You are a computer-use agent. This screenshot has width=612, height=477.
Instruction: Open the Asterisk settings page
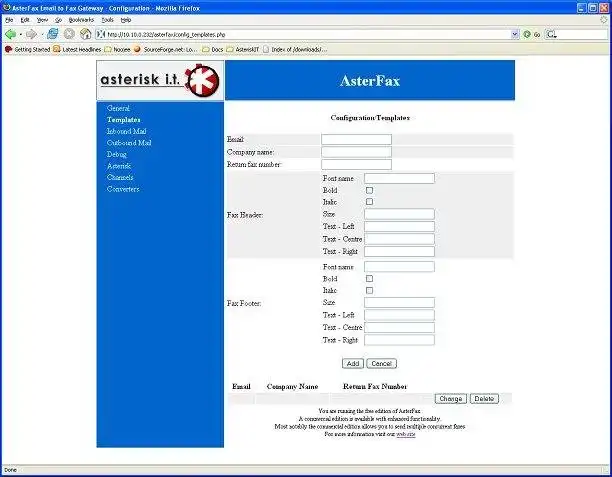(119, 166)
